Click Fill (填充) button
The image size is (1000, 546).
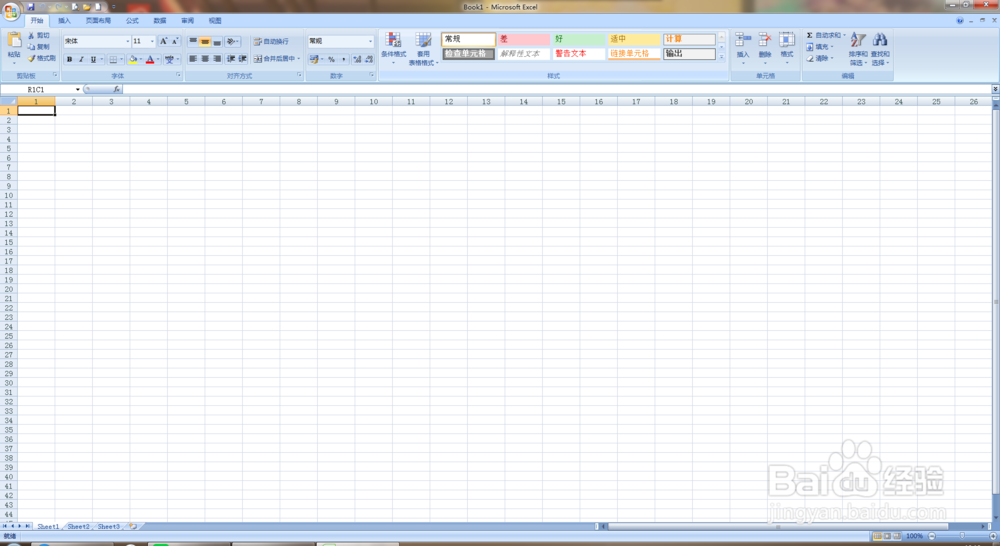[x=820, y=47]
